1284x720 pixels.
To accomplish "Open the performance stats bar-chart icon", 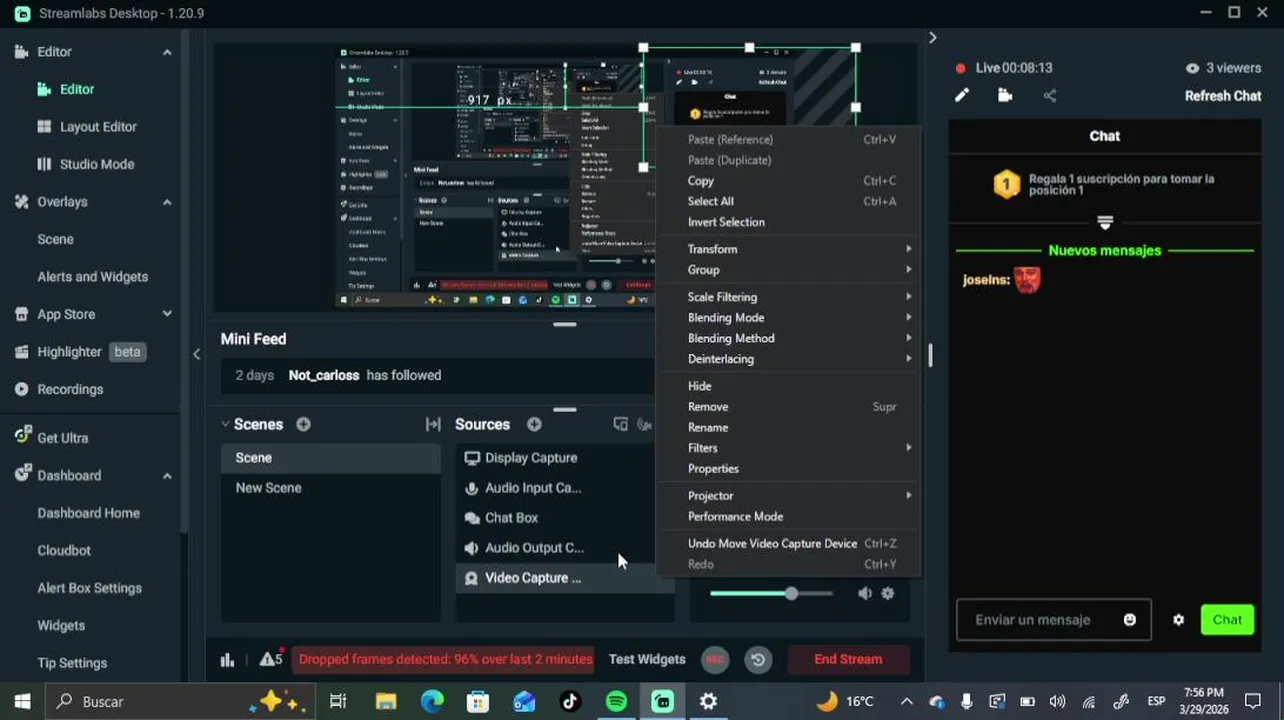I will click(x=227, y=659).
